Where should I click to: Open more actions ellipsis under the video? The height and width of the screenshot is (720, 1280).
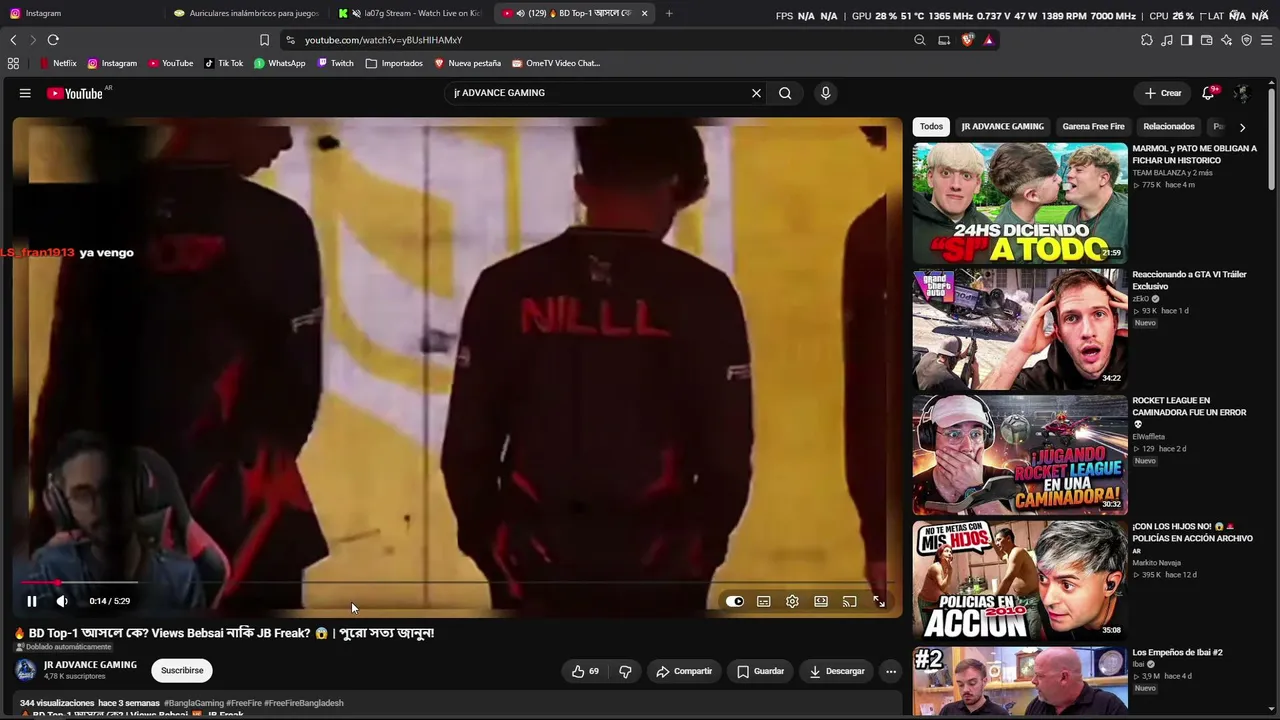point(891,671)
